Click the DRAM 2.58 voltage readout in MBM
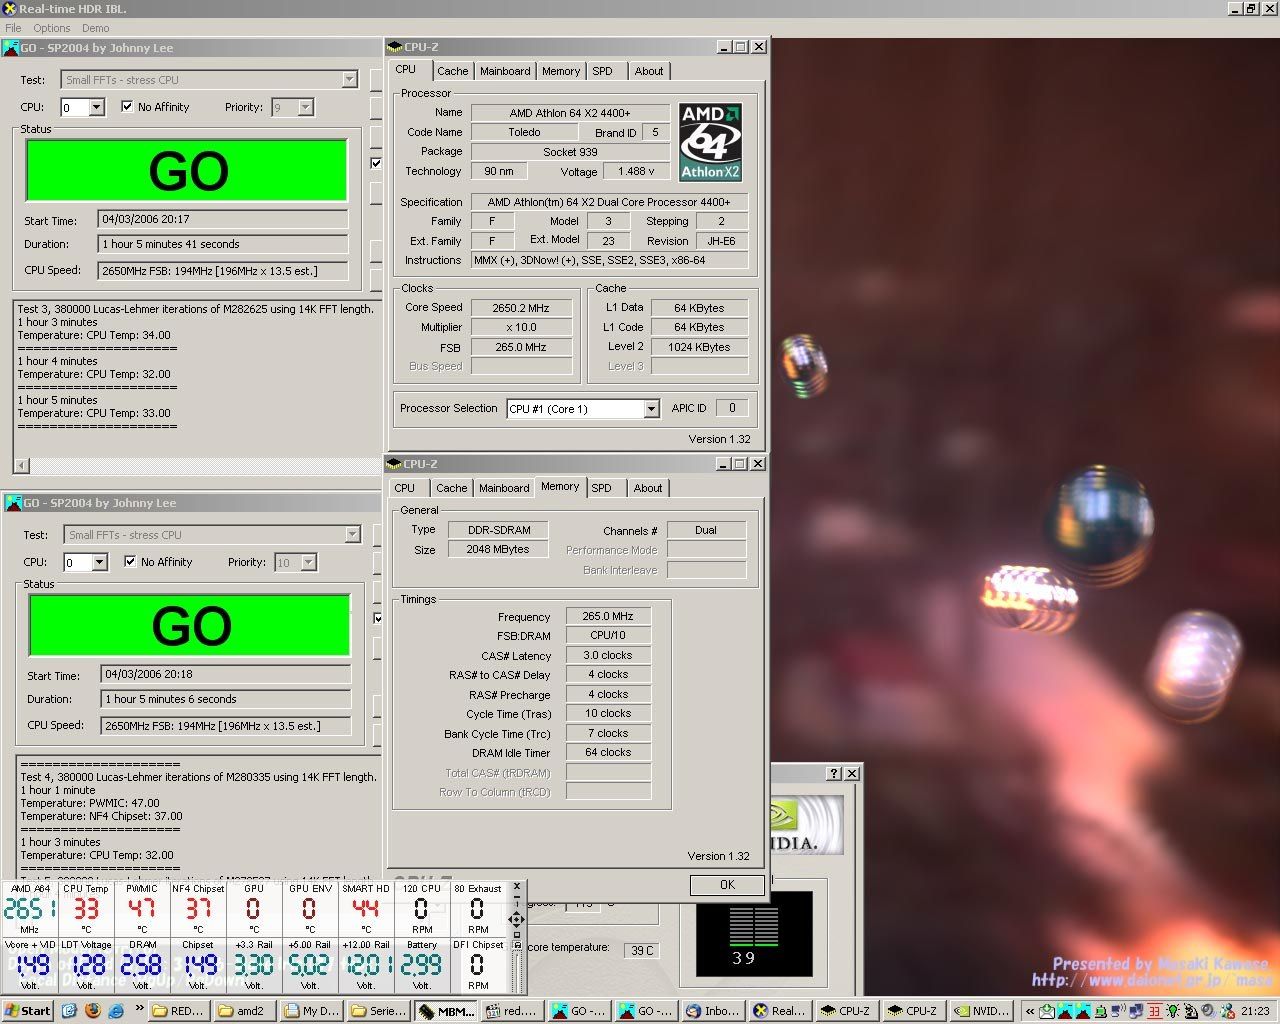This screenshot has width=1280, height=1024. 141,965
